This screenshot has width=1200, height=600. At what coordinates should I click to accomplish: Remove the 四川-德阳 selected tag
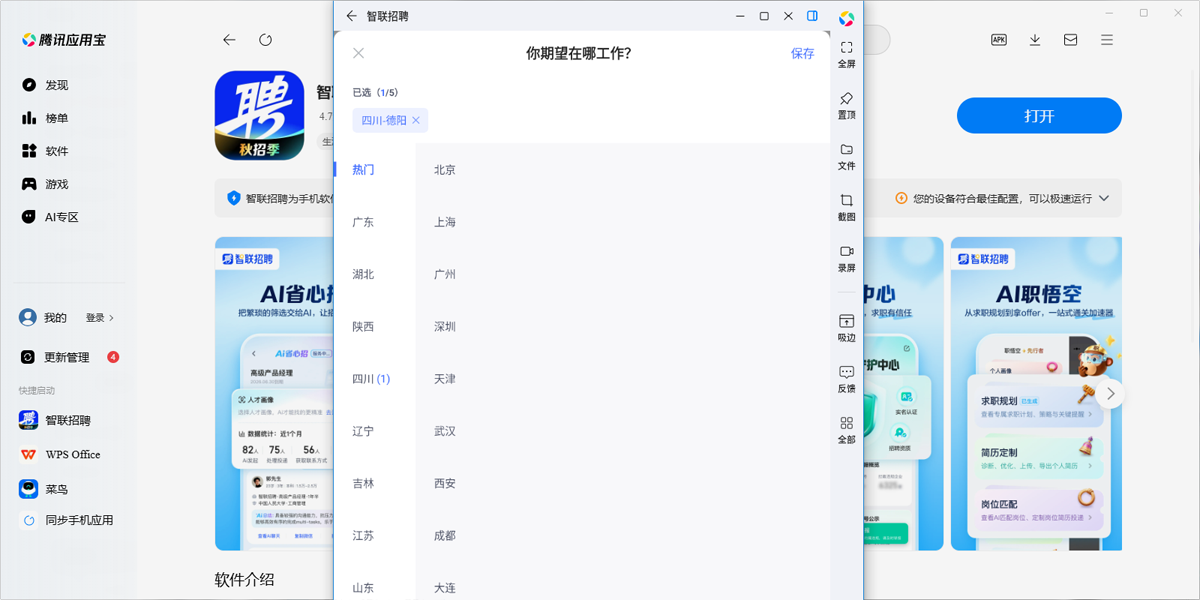tap(416, 120)
